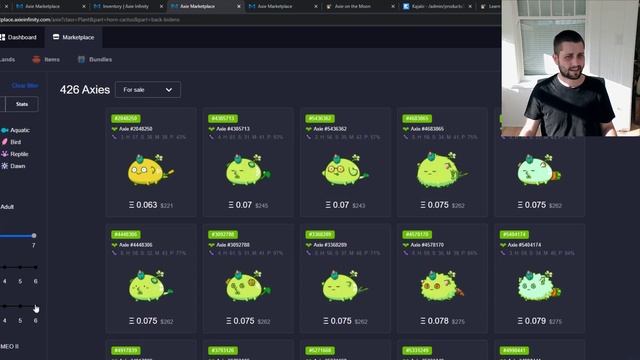The width and height of the screenshot is (640, 360).
Task: Open Axie #4578170 listing at 0.078
Action: pos(442,278)
